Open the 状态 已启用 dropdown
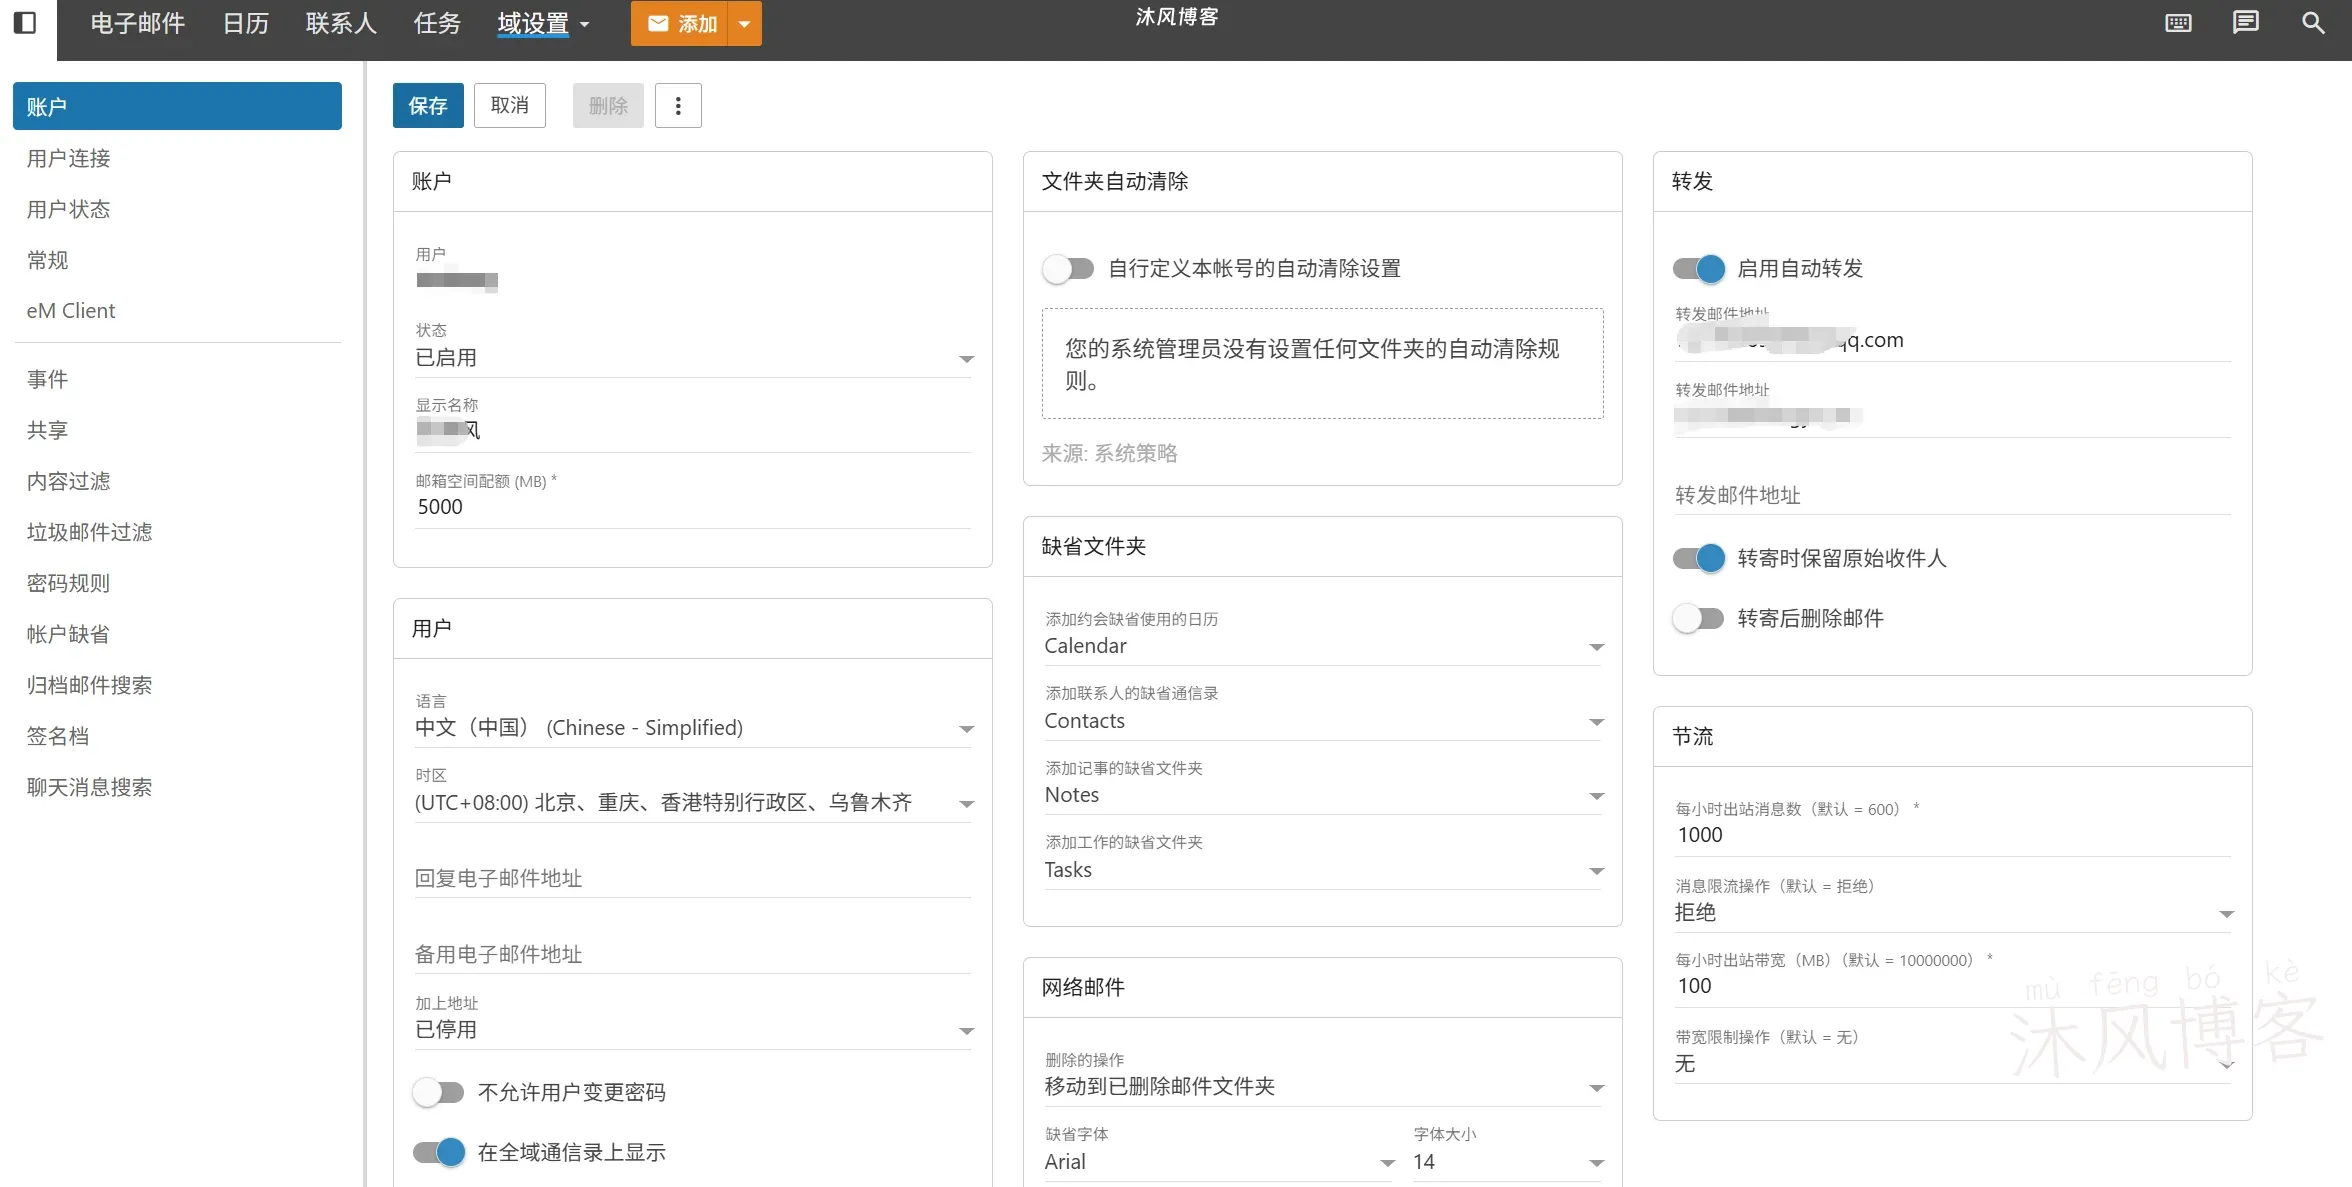Screen dimensions: 2352x1187 694,358
